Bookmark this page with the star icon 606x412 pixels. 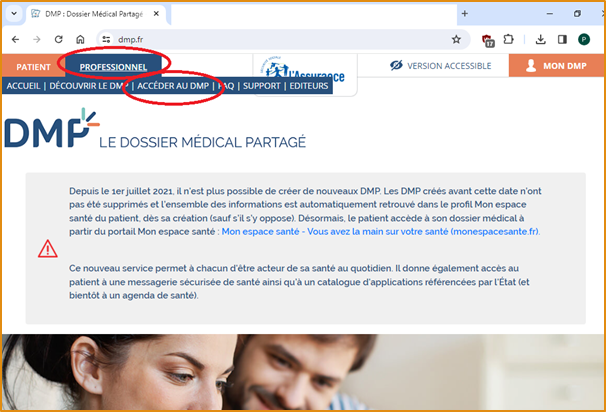tap(456, 39)
